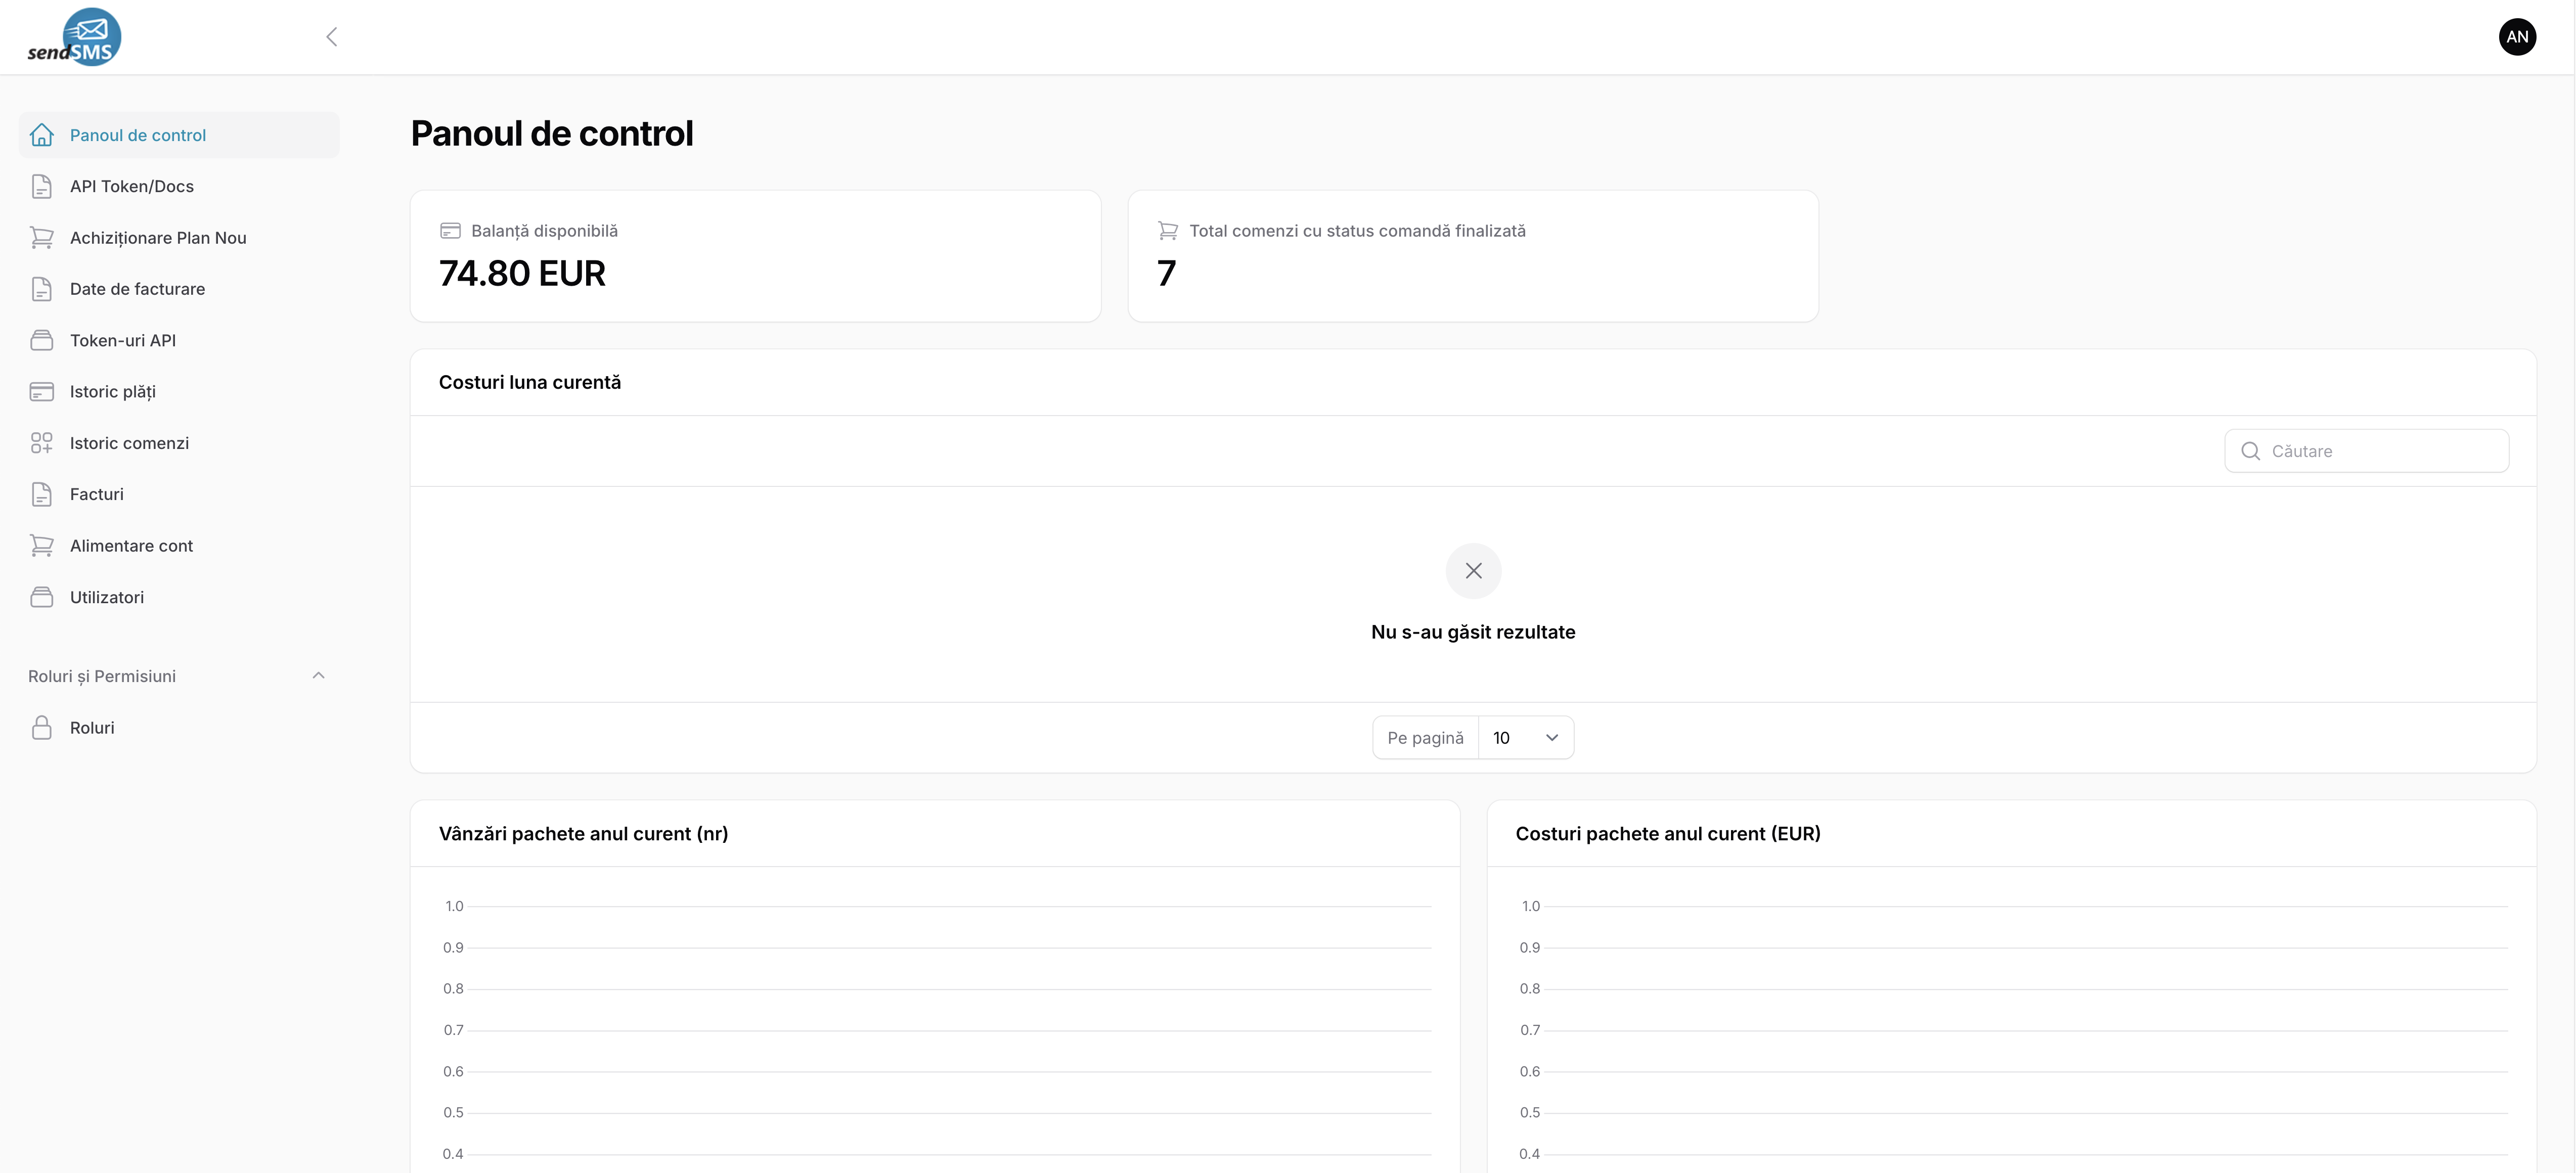Click the Panoul de control page heading
Image resolution: width=2576 pixels, height=1173 pixels.
point(552,134)
